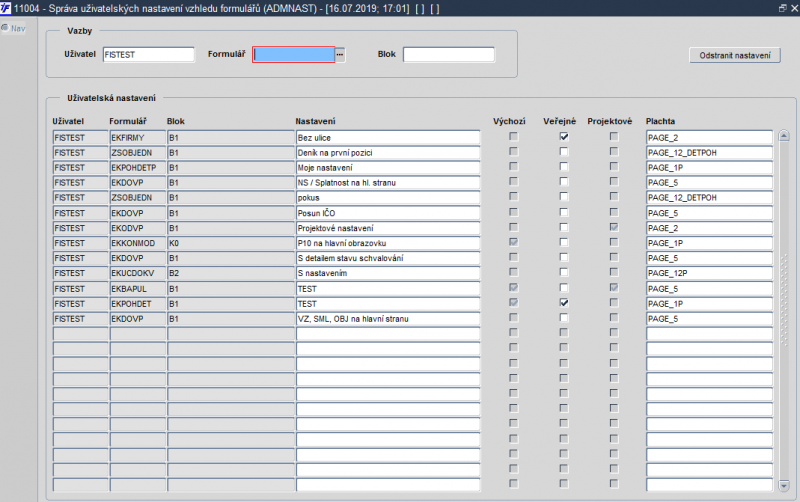Check Veřejné for the EKKONMOD row
Image resolution: width=800 pixels, height=502 pixels.
coord(564,242)
